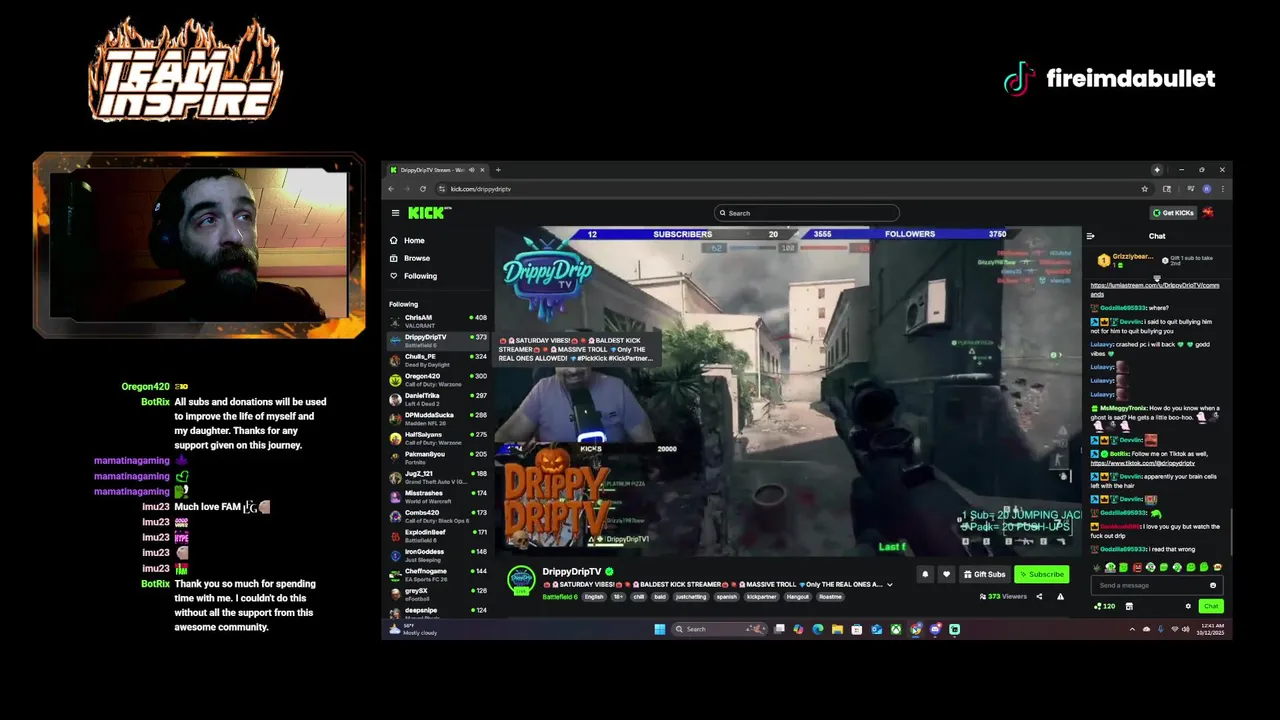This screenshot has height=720, width=1280.
Task: Click the stream notification bell icon
Action: click(x=925, y=574)
